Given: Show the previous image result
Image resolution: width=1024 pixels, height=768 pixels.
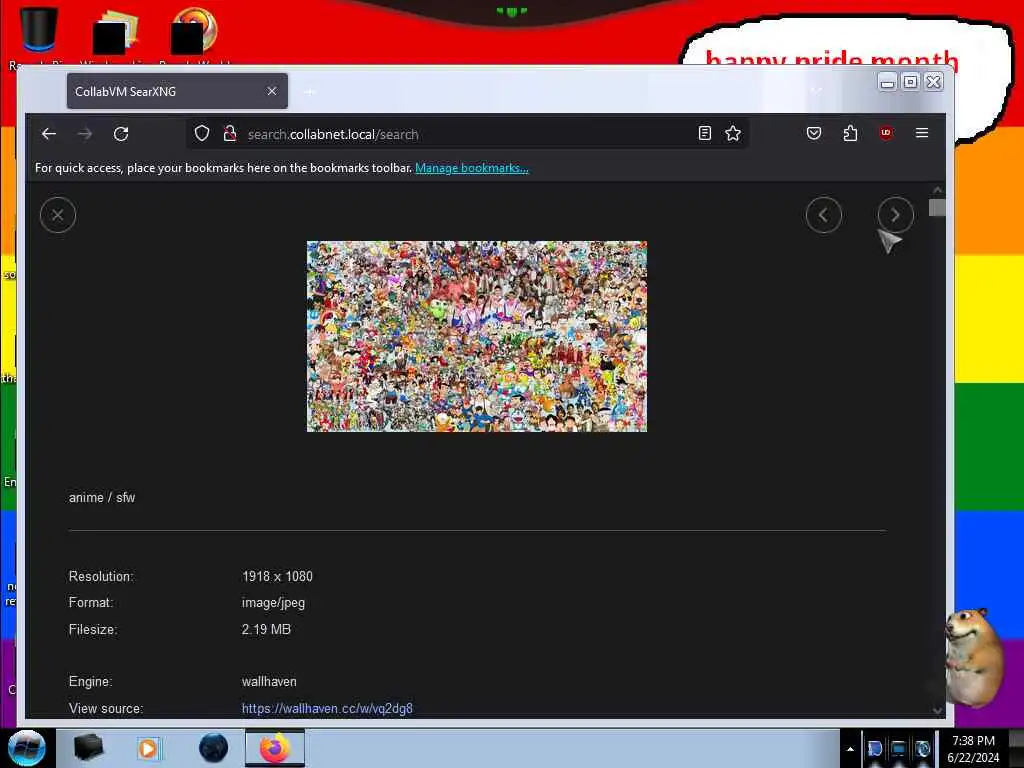Looking at the screenshot, I should coord(824,215).
